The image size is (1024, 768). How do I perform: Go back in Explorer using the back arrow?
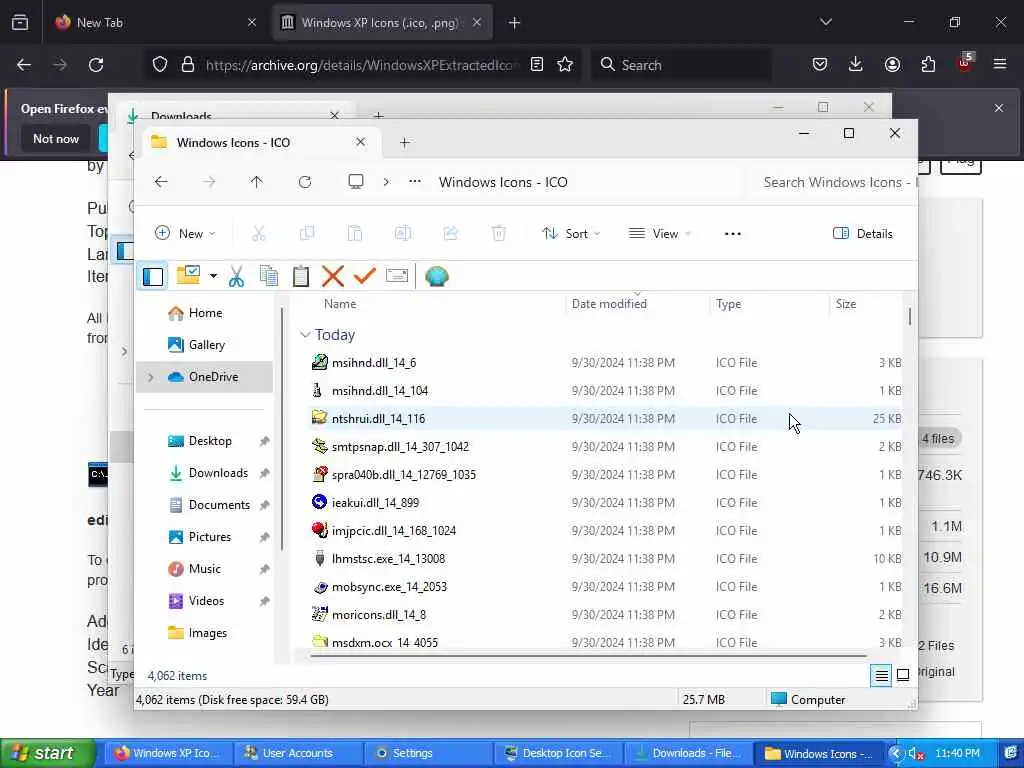(x=161, y=182)
